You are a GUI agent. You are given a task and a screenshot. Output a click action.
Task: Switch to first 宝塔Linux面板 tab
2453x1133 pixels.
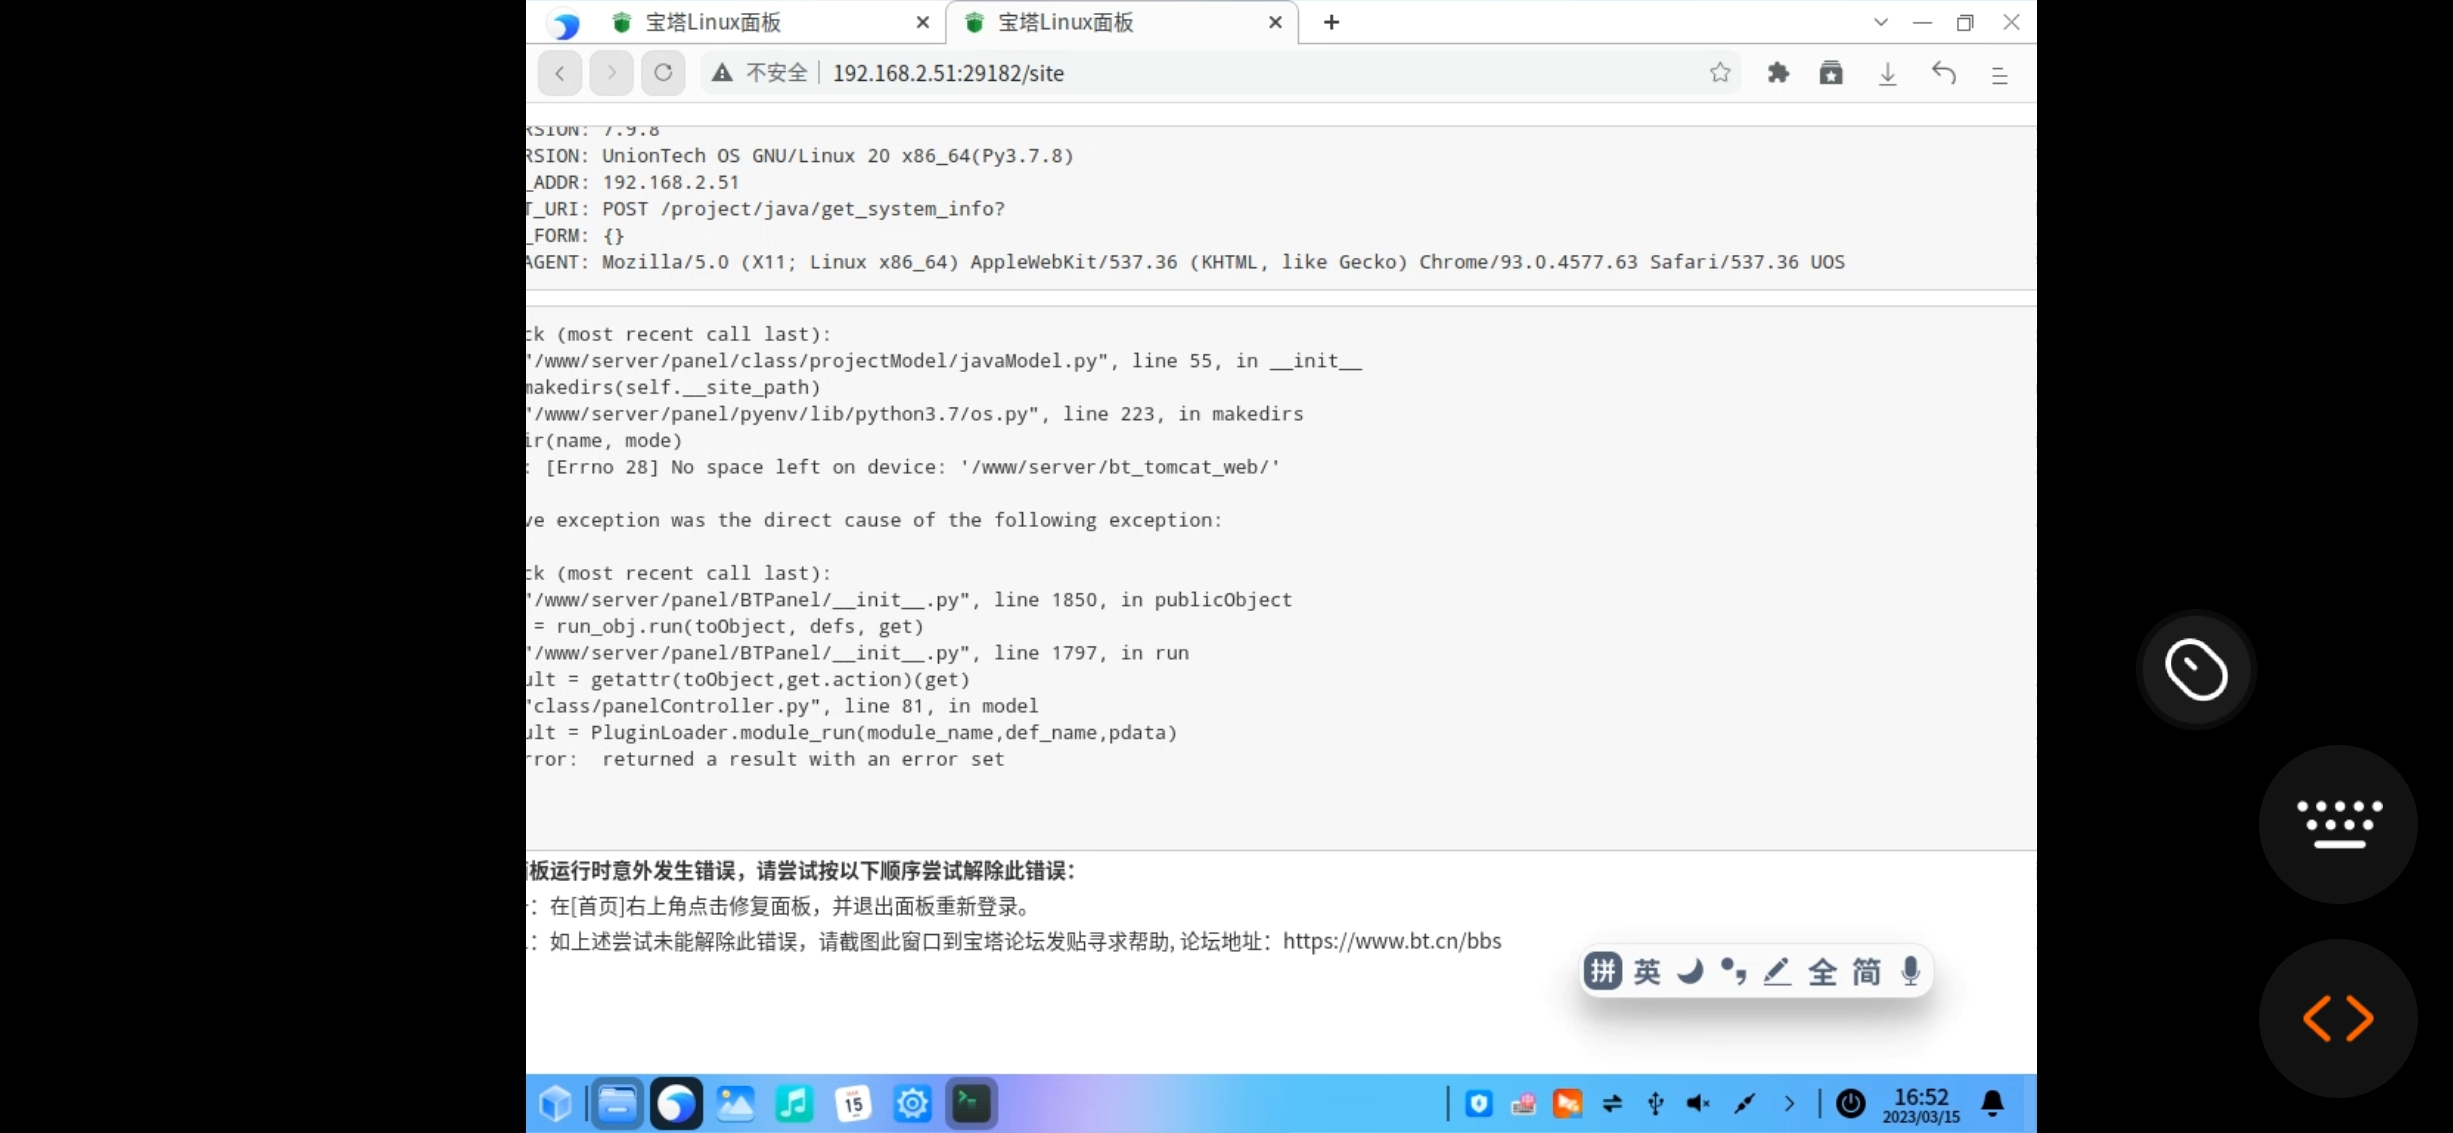pyautogui.click(x=770, y=22)
